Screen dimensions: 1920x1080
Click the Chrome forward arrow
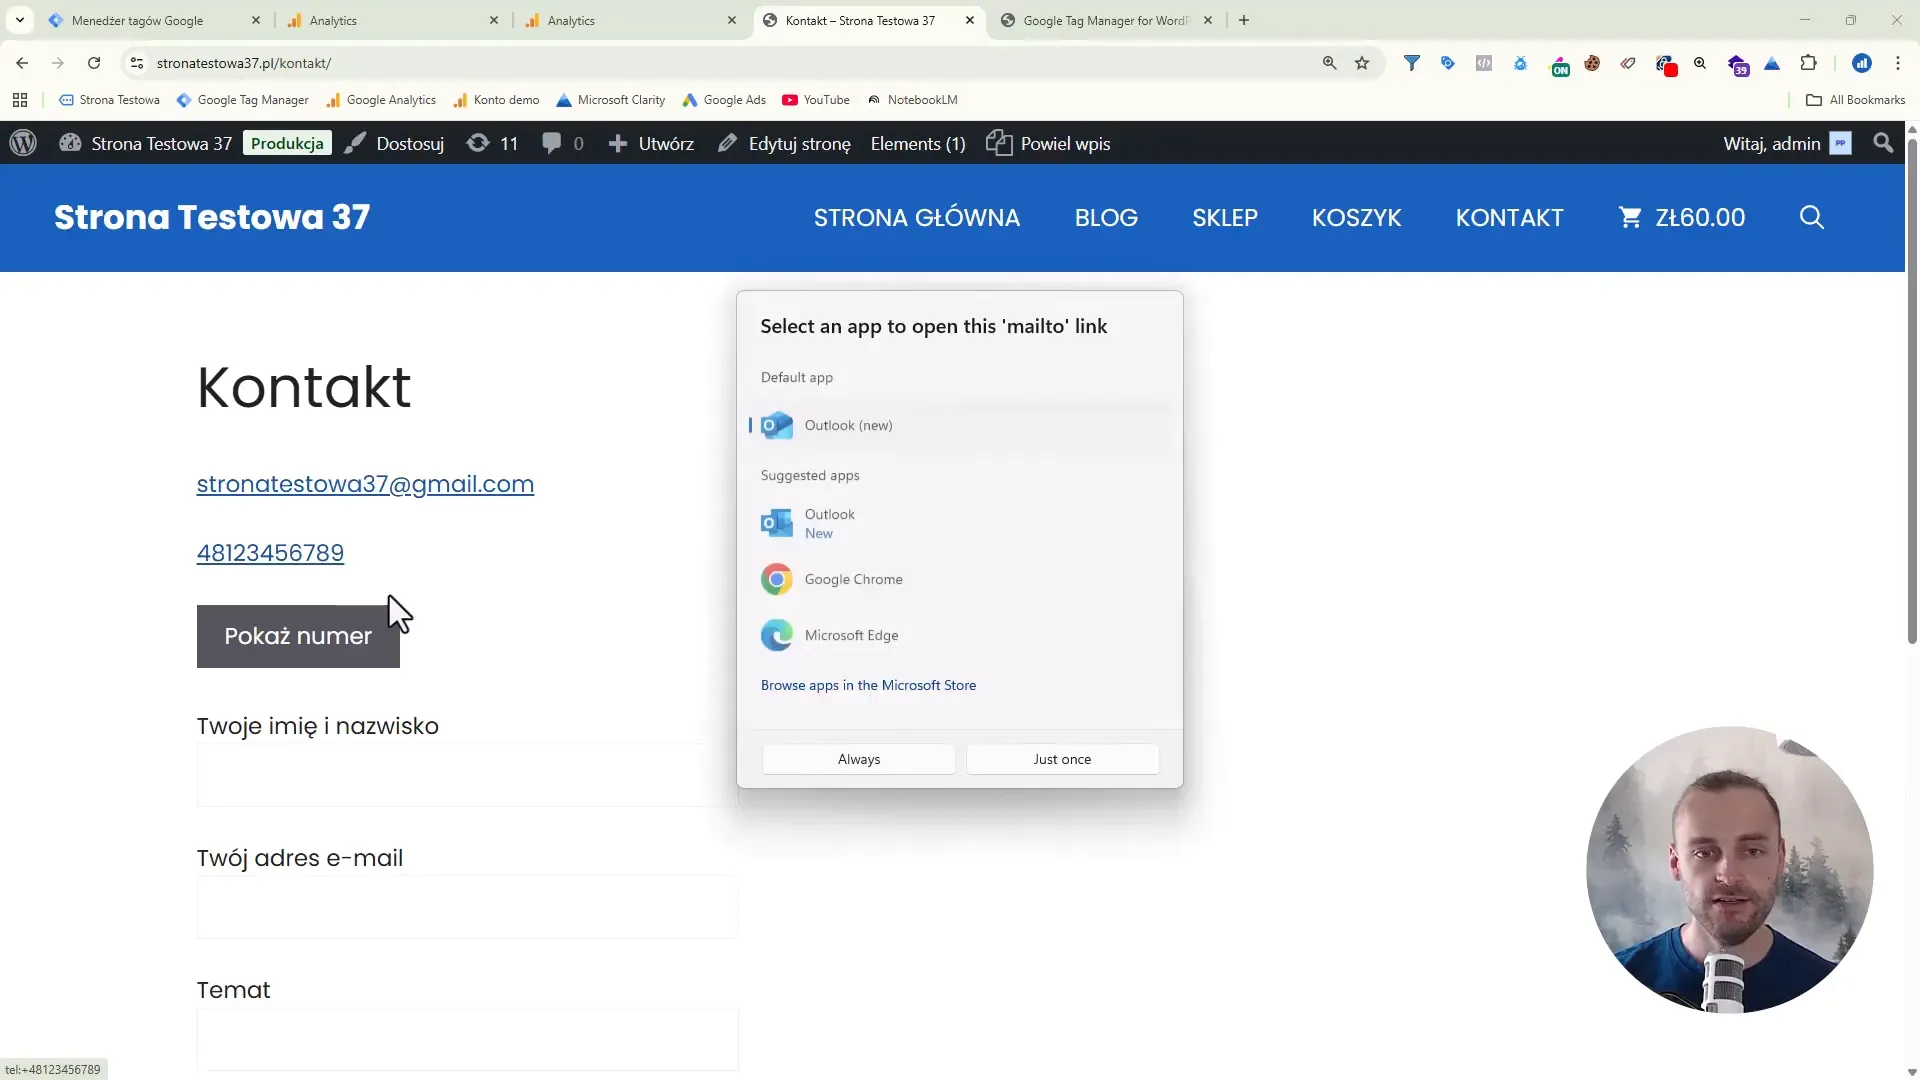(x=58, y=63)
